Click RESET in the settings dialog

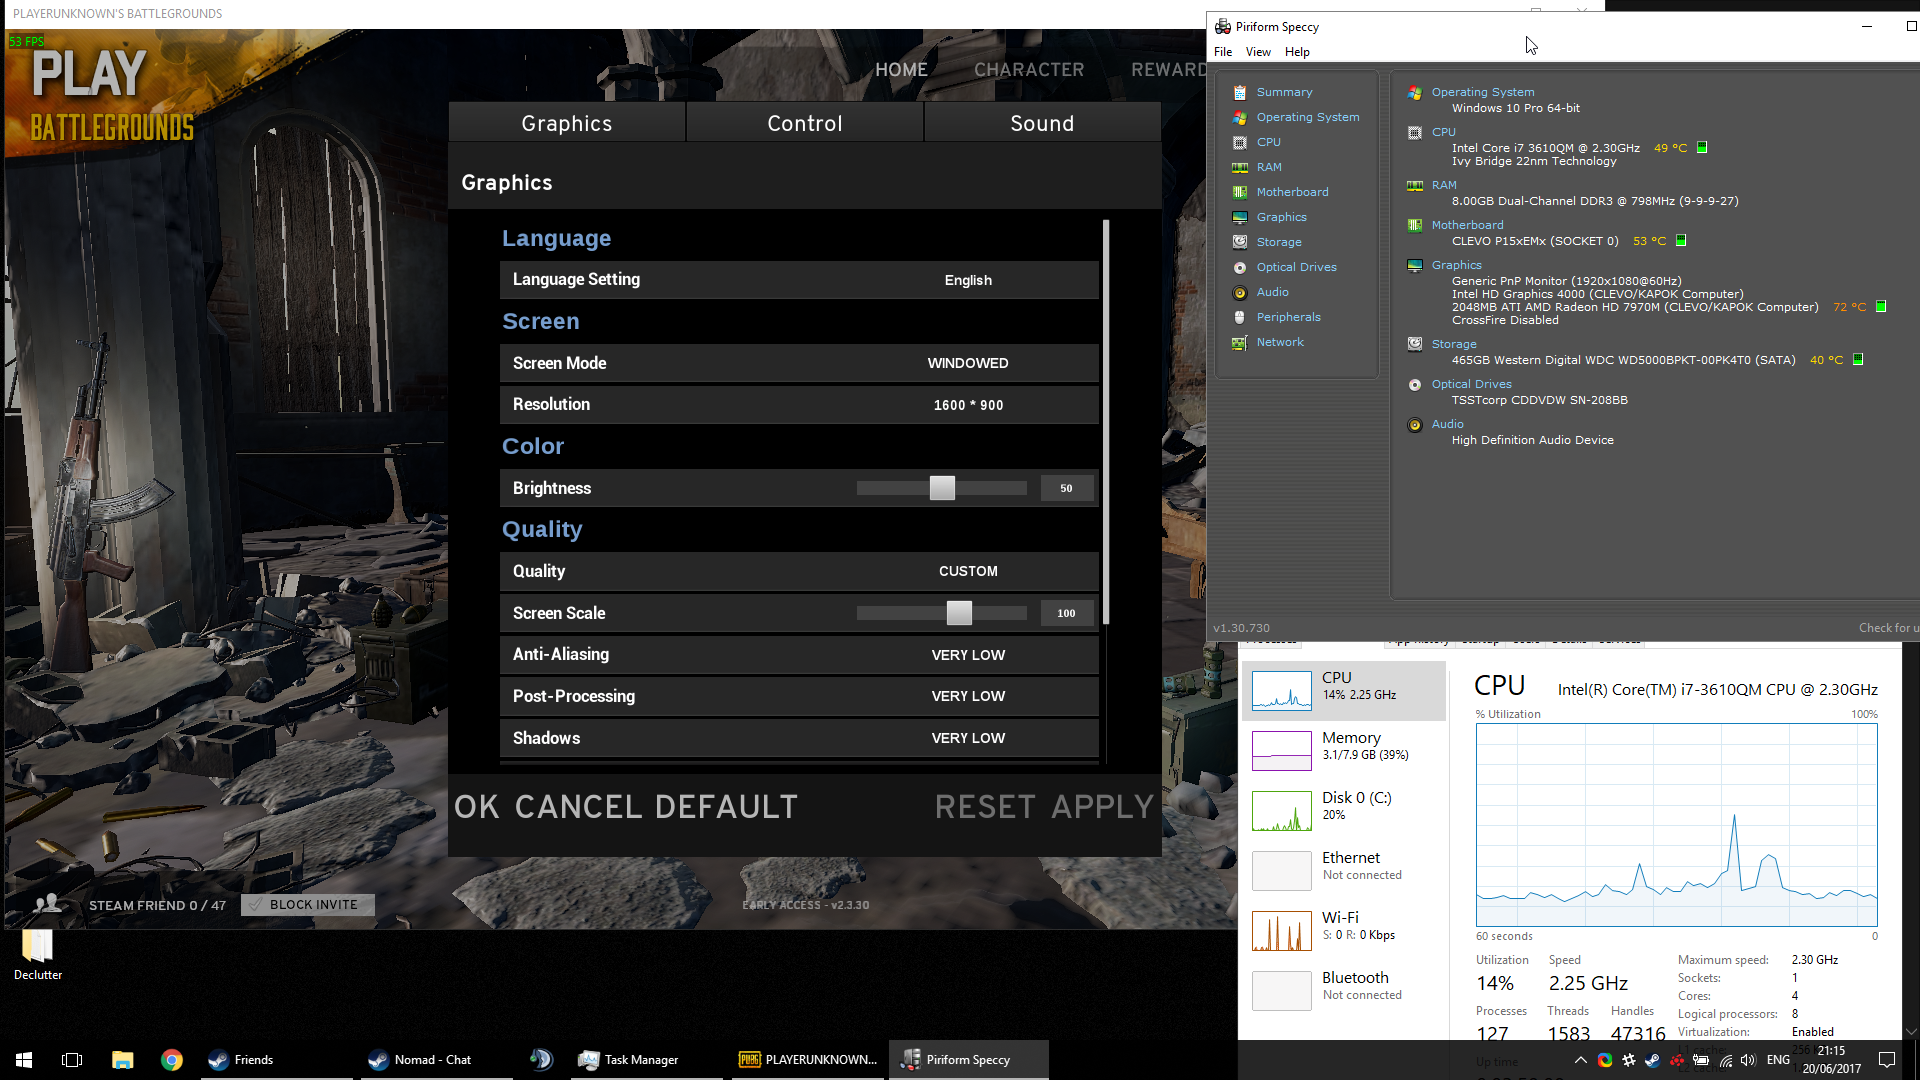pos(985,807)
